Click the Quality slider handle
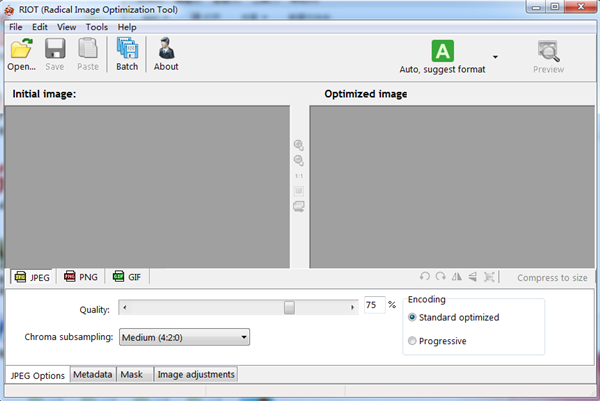 coord(289,308)
